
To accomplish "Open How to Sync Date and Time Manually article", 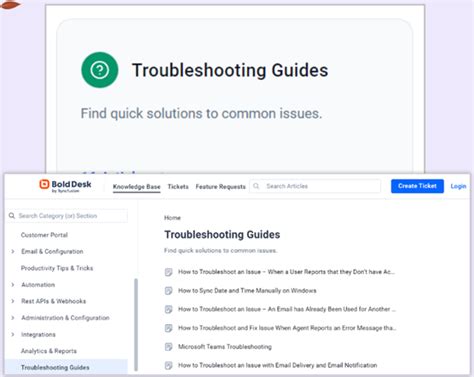I will (247, 291).
